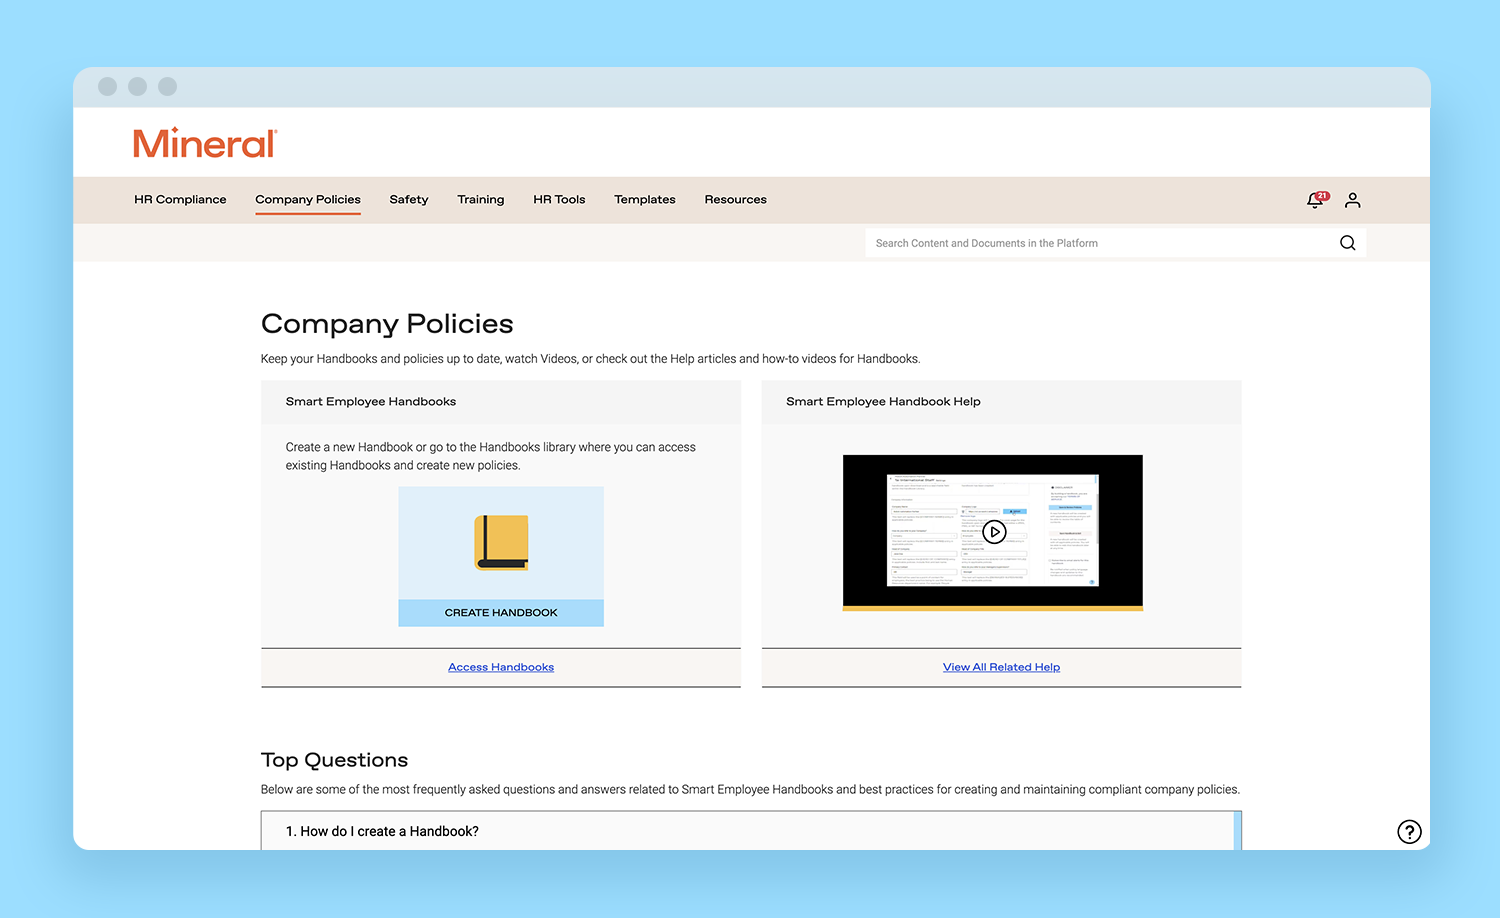Screen dimensions: 1500x918
Task: Open the View All Related Help link
Action: point(1001,667)
